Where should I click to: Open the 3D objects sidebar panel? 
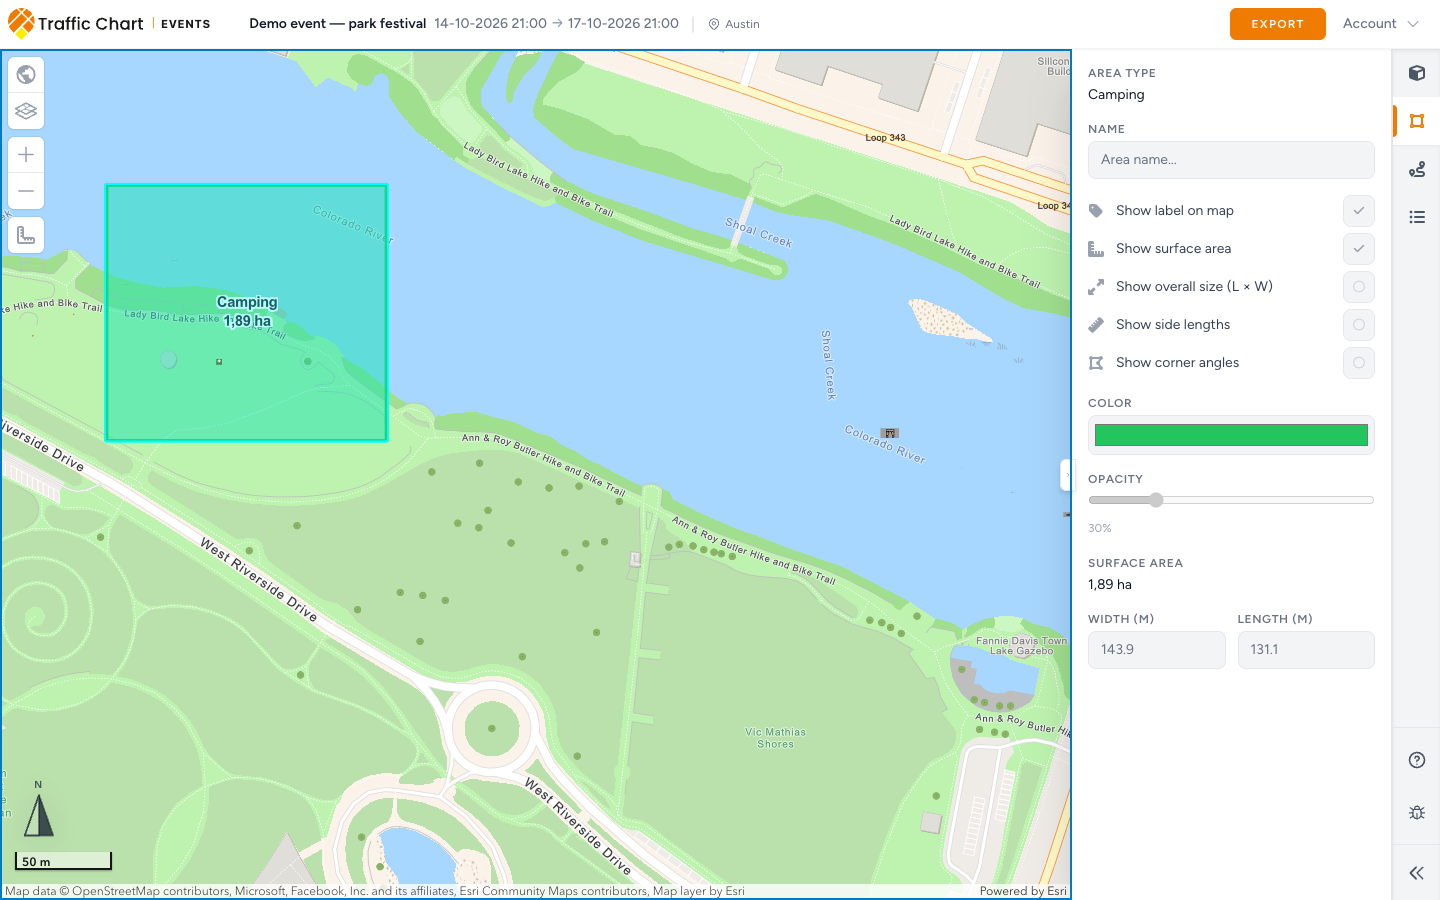click(x=1417, y=73)
